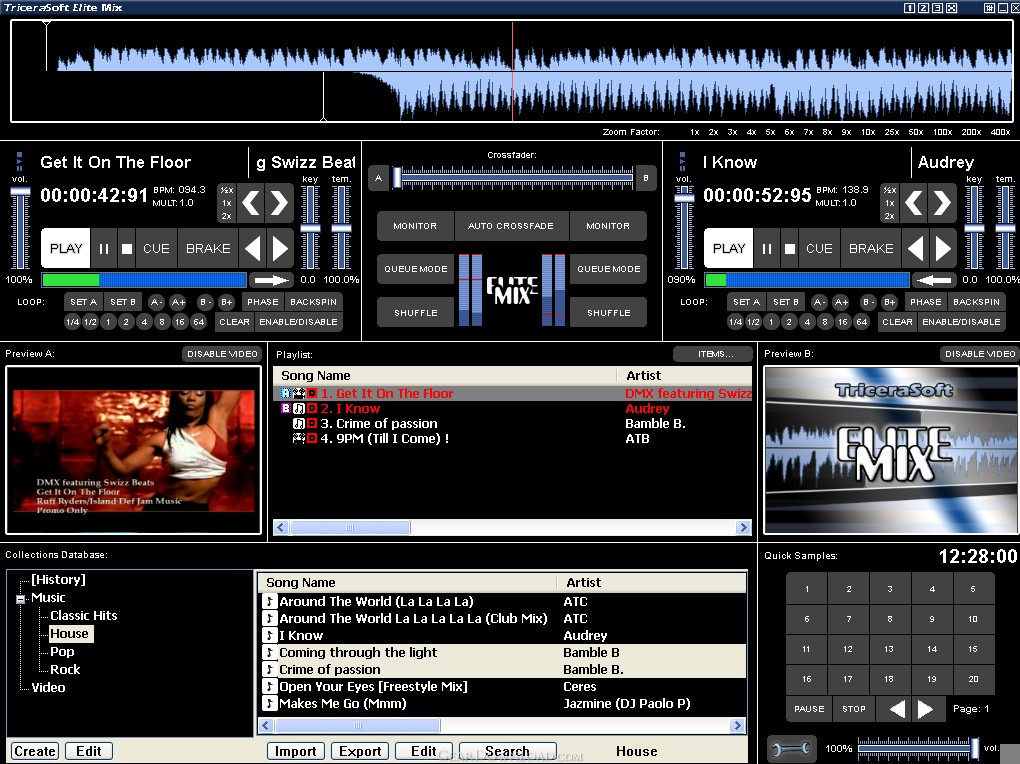
Task: Click the Export button
Action: tap(360, 752)
